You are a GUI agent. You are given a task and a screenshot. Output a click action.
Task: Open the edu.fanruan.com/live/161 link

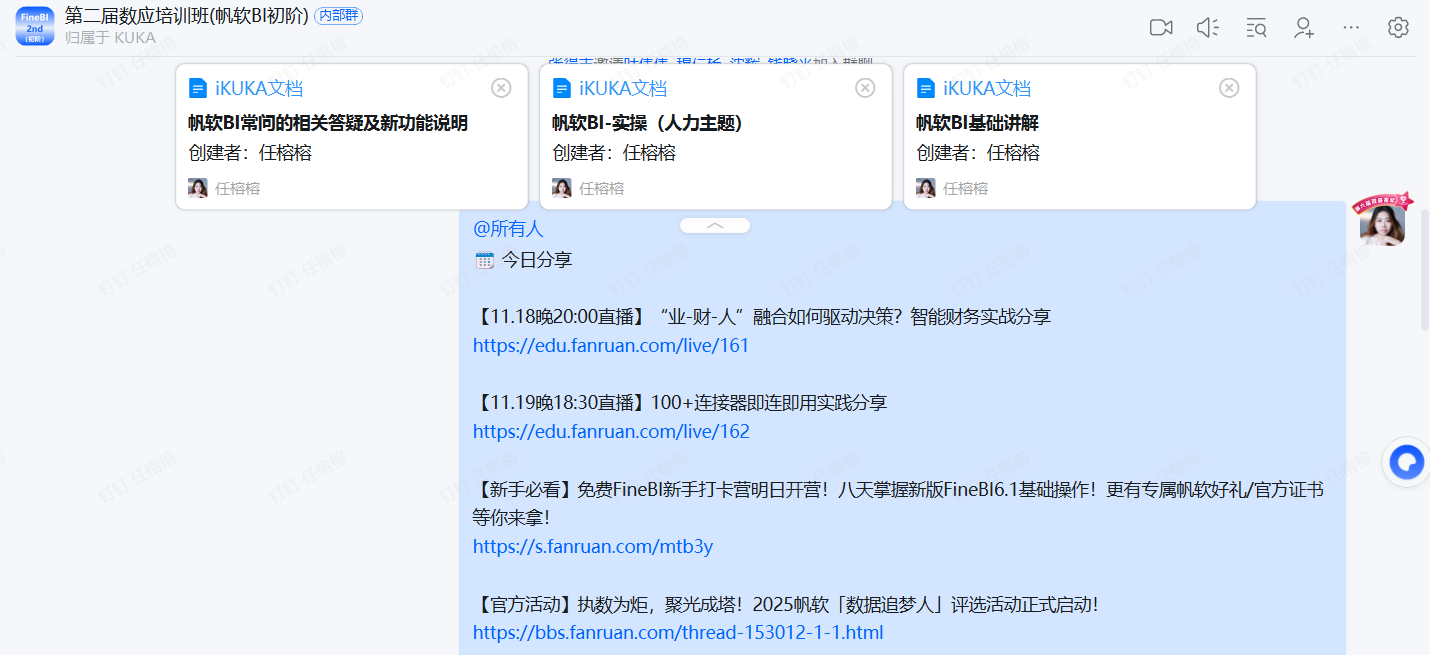pyautogui.click(x=611, y=346)
